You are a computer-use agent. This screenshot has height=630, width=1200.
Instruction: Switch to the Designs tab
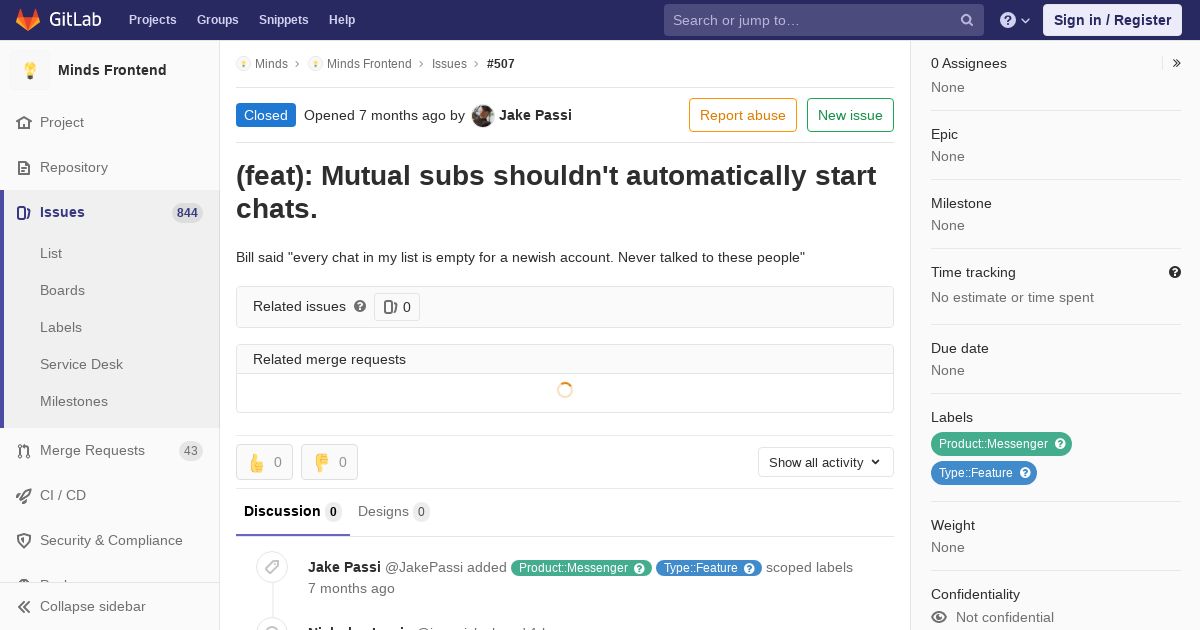click(394, 511)
